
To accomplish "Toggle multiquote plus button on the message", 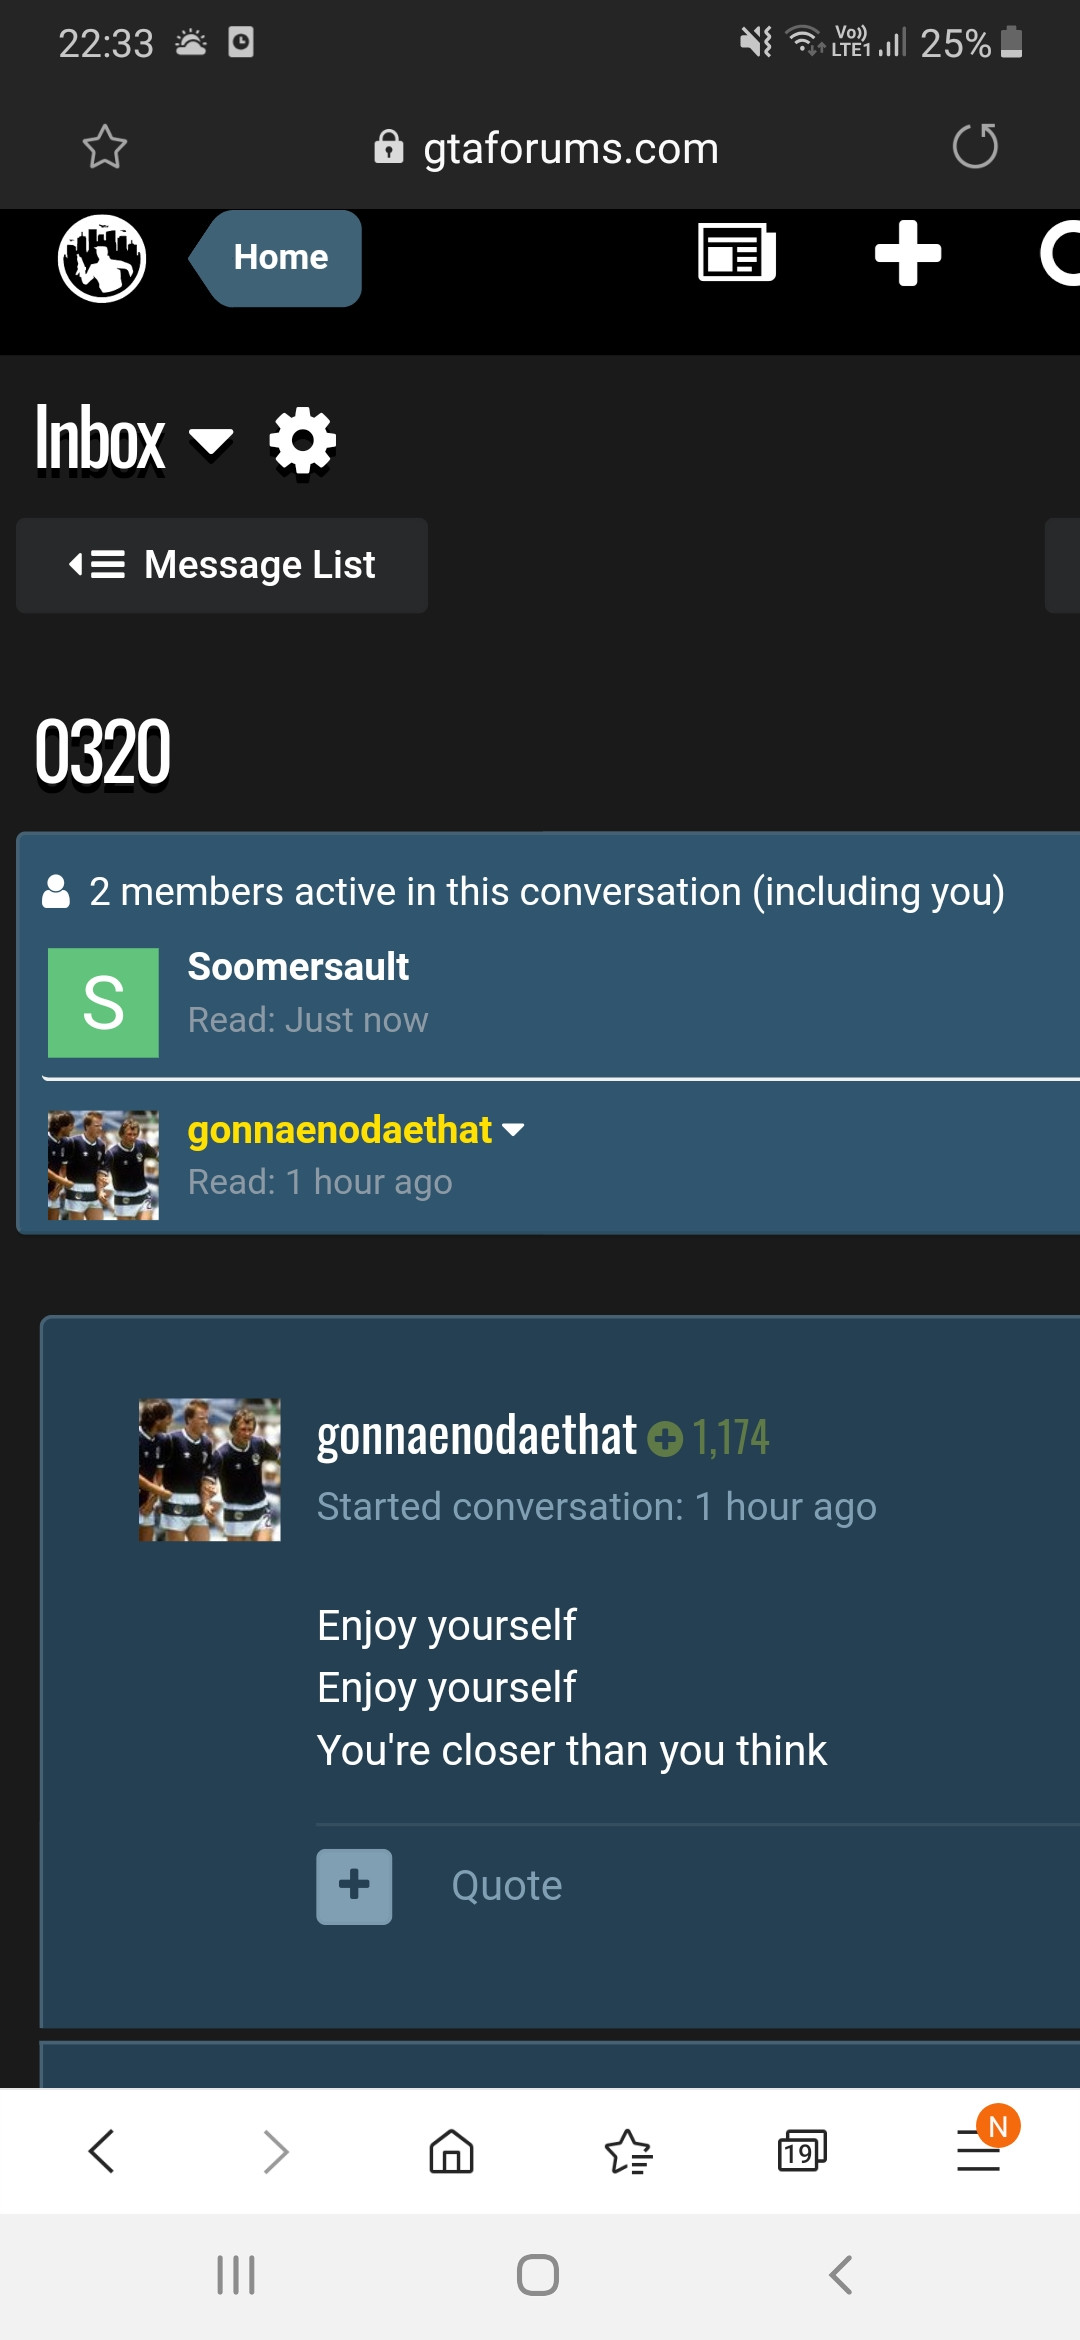I will (354, 1886).
